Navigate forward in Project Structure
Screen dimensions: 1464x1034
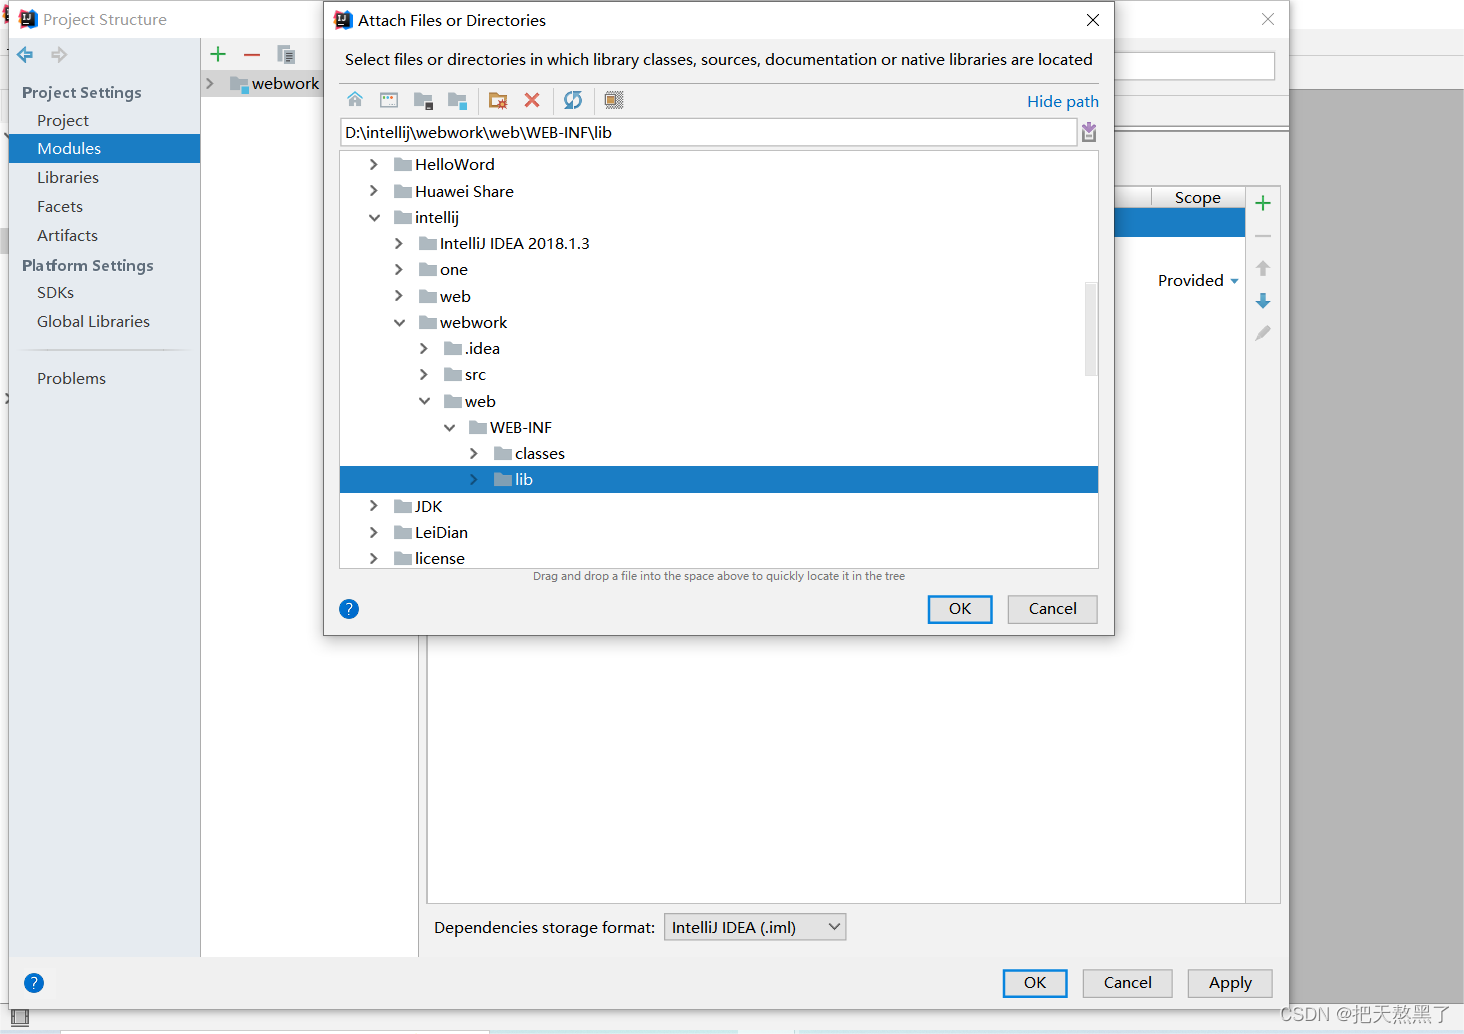[59, 55]
